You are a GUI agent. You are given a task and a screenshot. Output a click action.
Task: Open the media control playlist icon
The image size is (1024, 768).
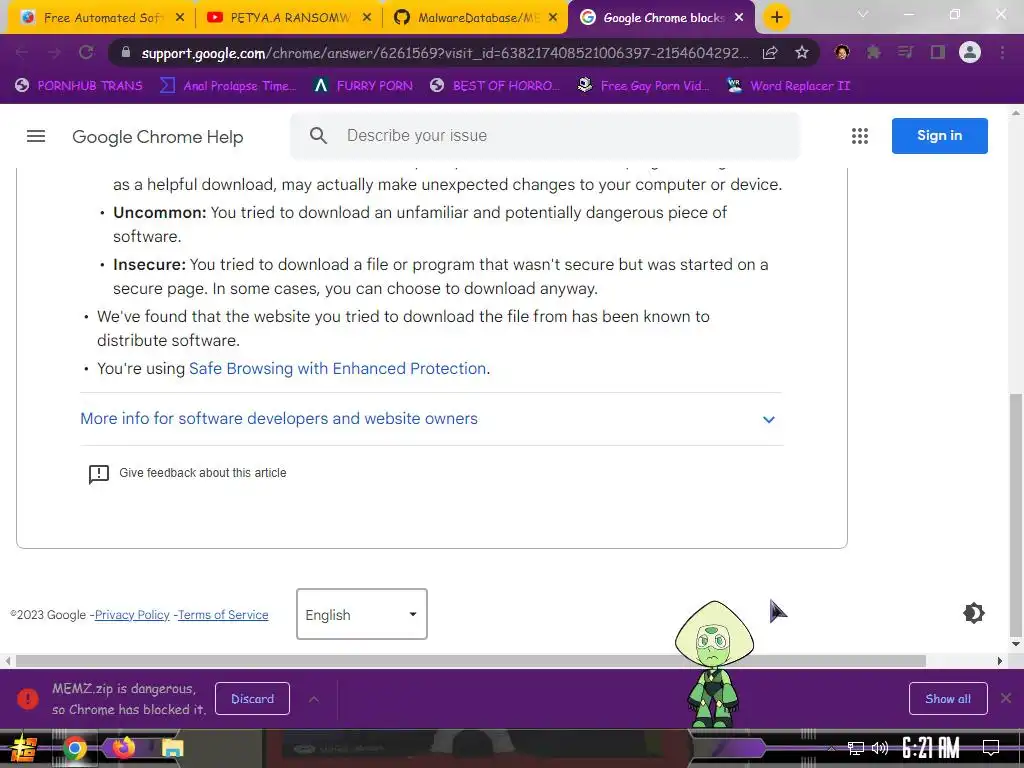(905, 52)
